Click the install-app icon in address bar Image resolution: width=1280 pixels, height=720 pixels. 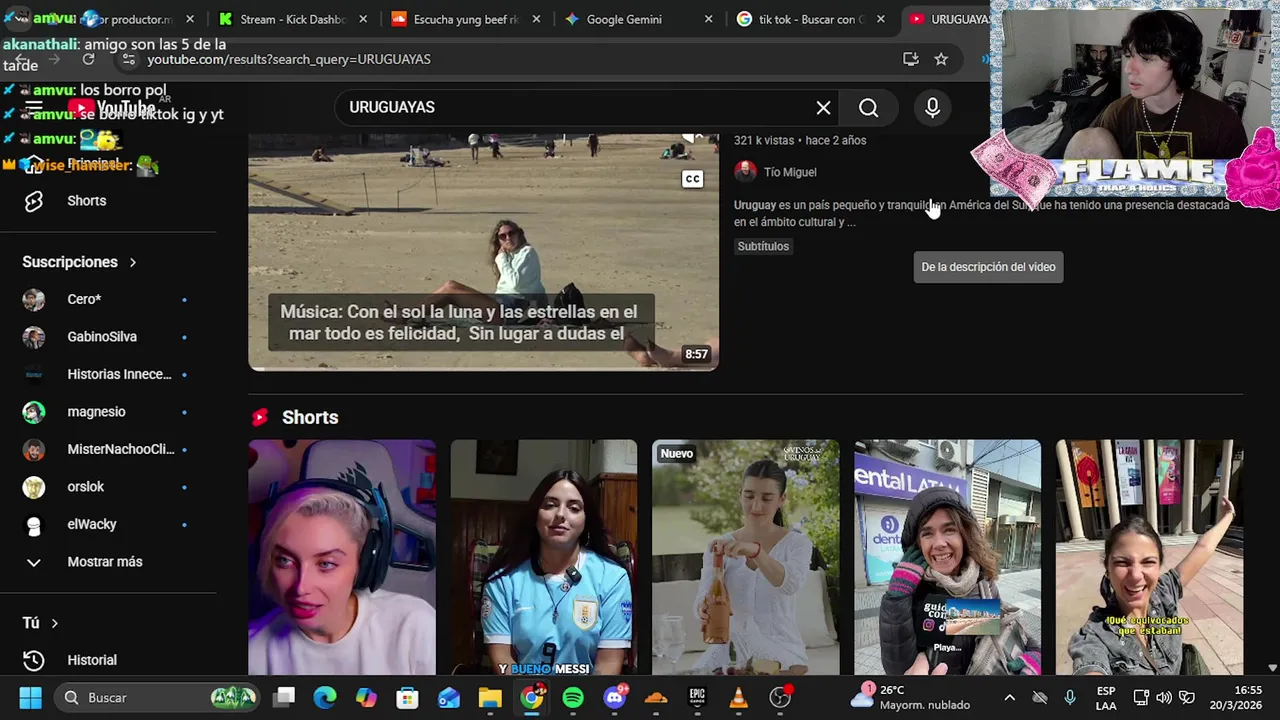coord(910,59)
